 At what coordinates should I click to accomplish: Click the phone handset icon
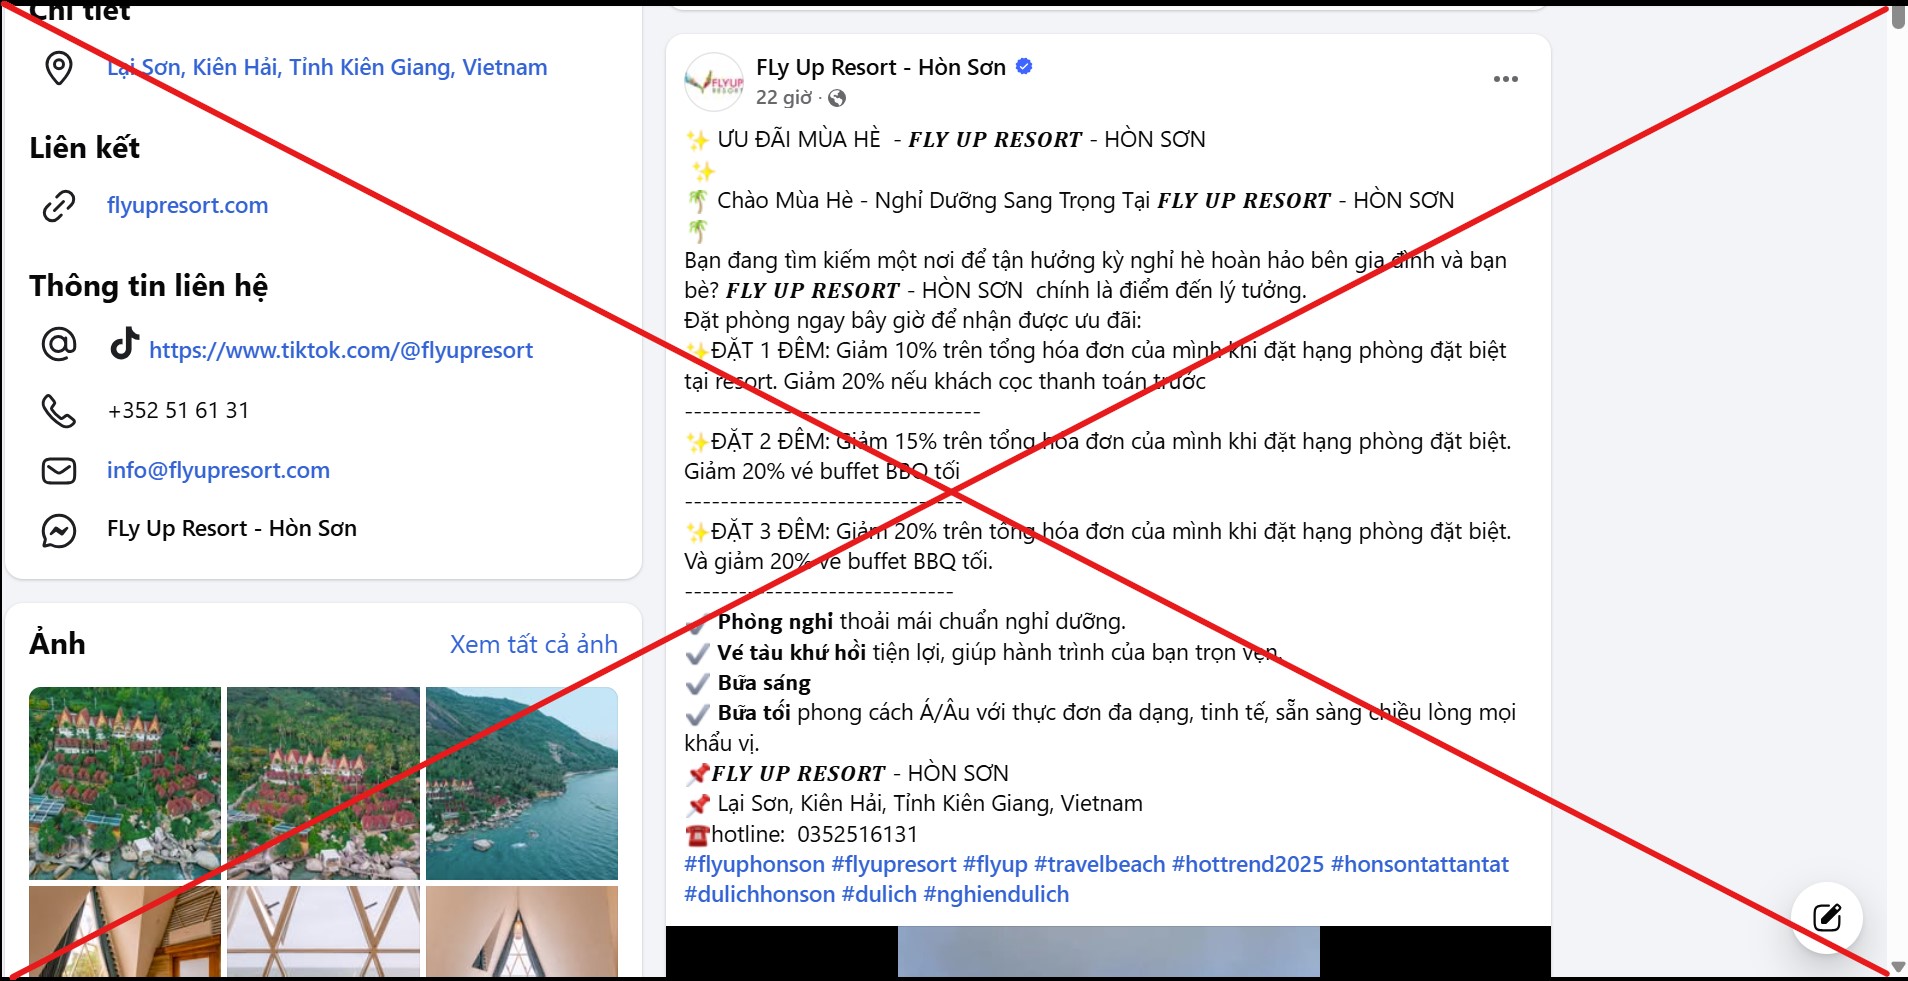(59, 410)
